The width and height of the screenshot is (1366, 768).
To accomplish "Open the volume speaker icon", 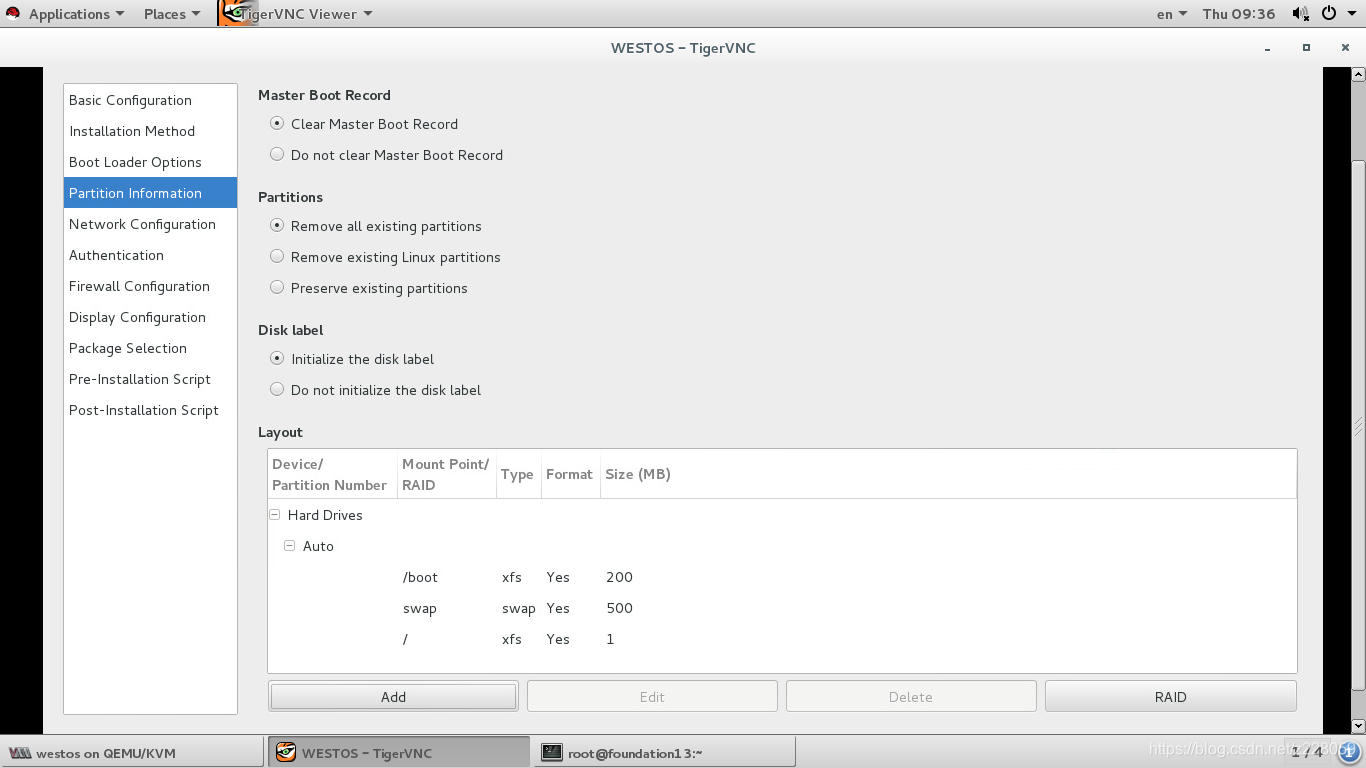I will (x=1300, y=14).
